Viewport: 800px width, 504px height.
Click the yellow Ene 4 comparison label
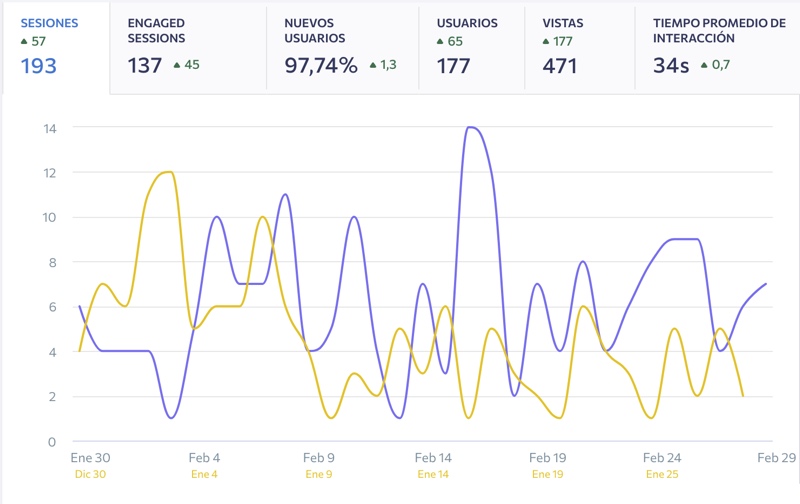204,474
